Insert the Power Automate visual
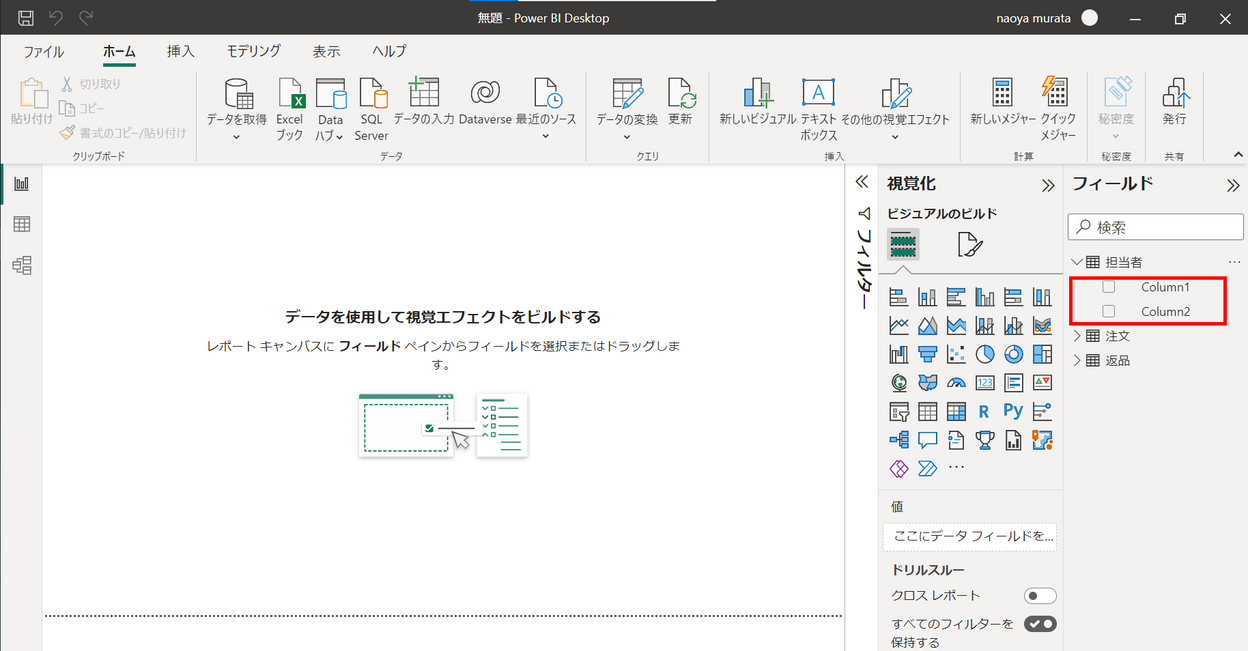 [927, 468]
